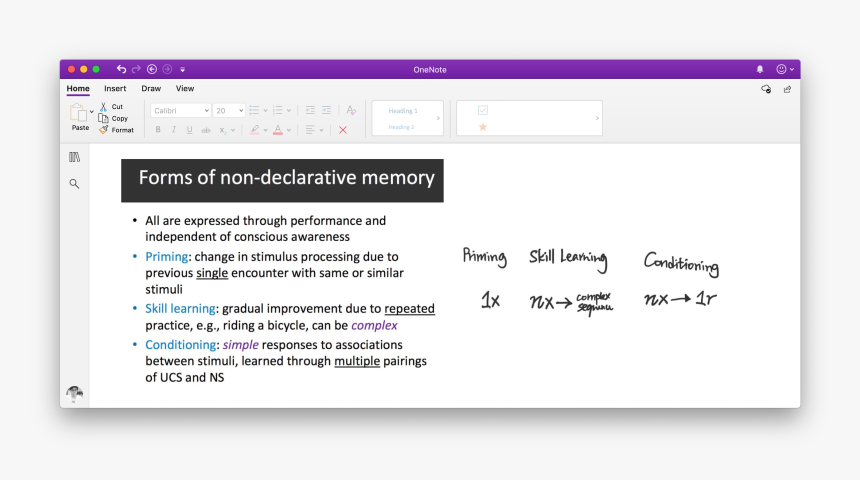860x480 pixels.
Task: Open the notifications bell
Action: (x=760, y=69)
